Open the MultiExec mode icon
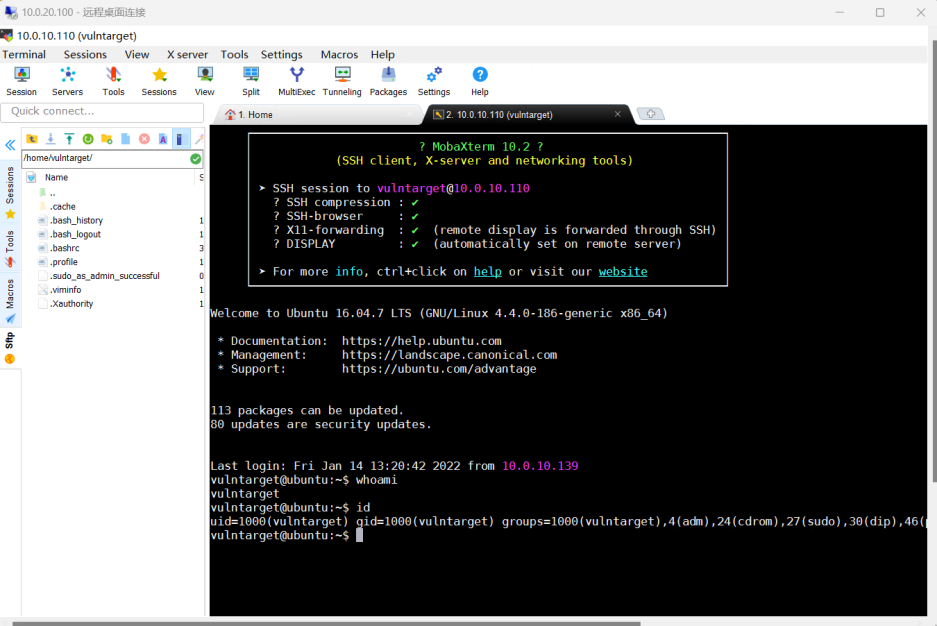The height and width of the screenshot is (626, 937). (296, 80)
